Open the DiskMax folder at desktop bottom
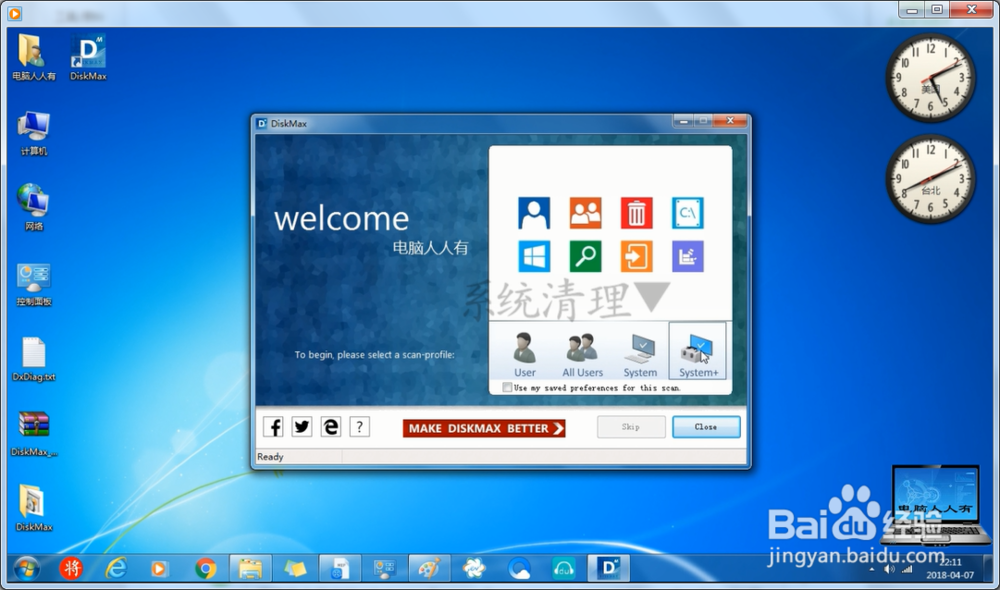 (34, 508)
